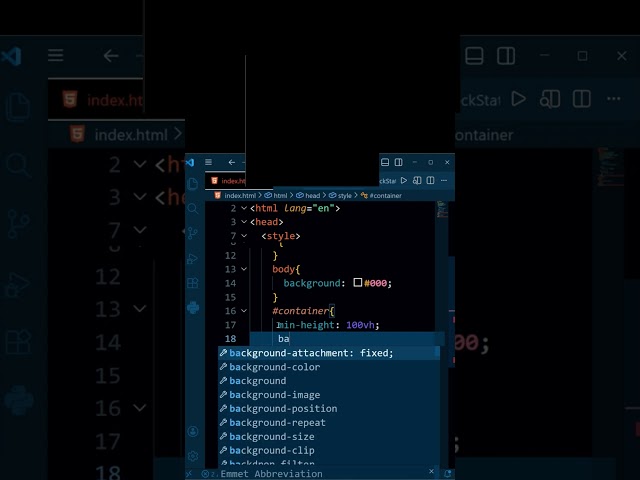Screen dimensions: 640x480
Task: Collapse the #container rule on line 16
Action: [x=244, y=311]
